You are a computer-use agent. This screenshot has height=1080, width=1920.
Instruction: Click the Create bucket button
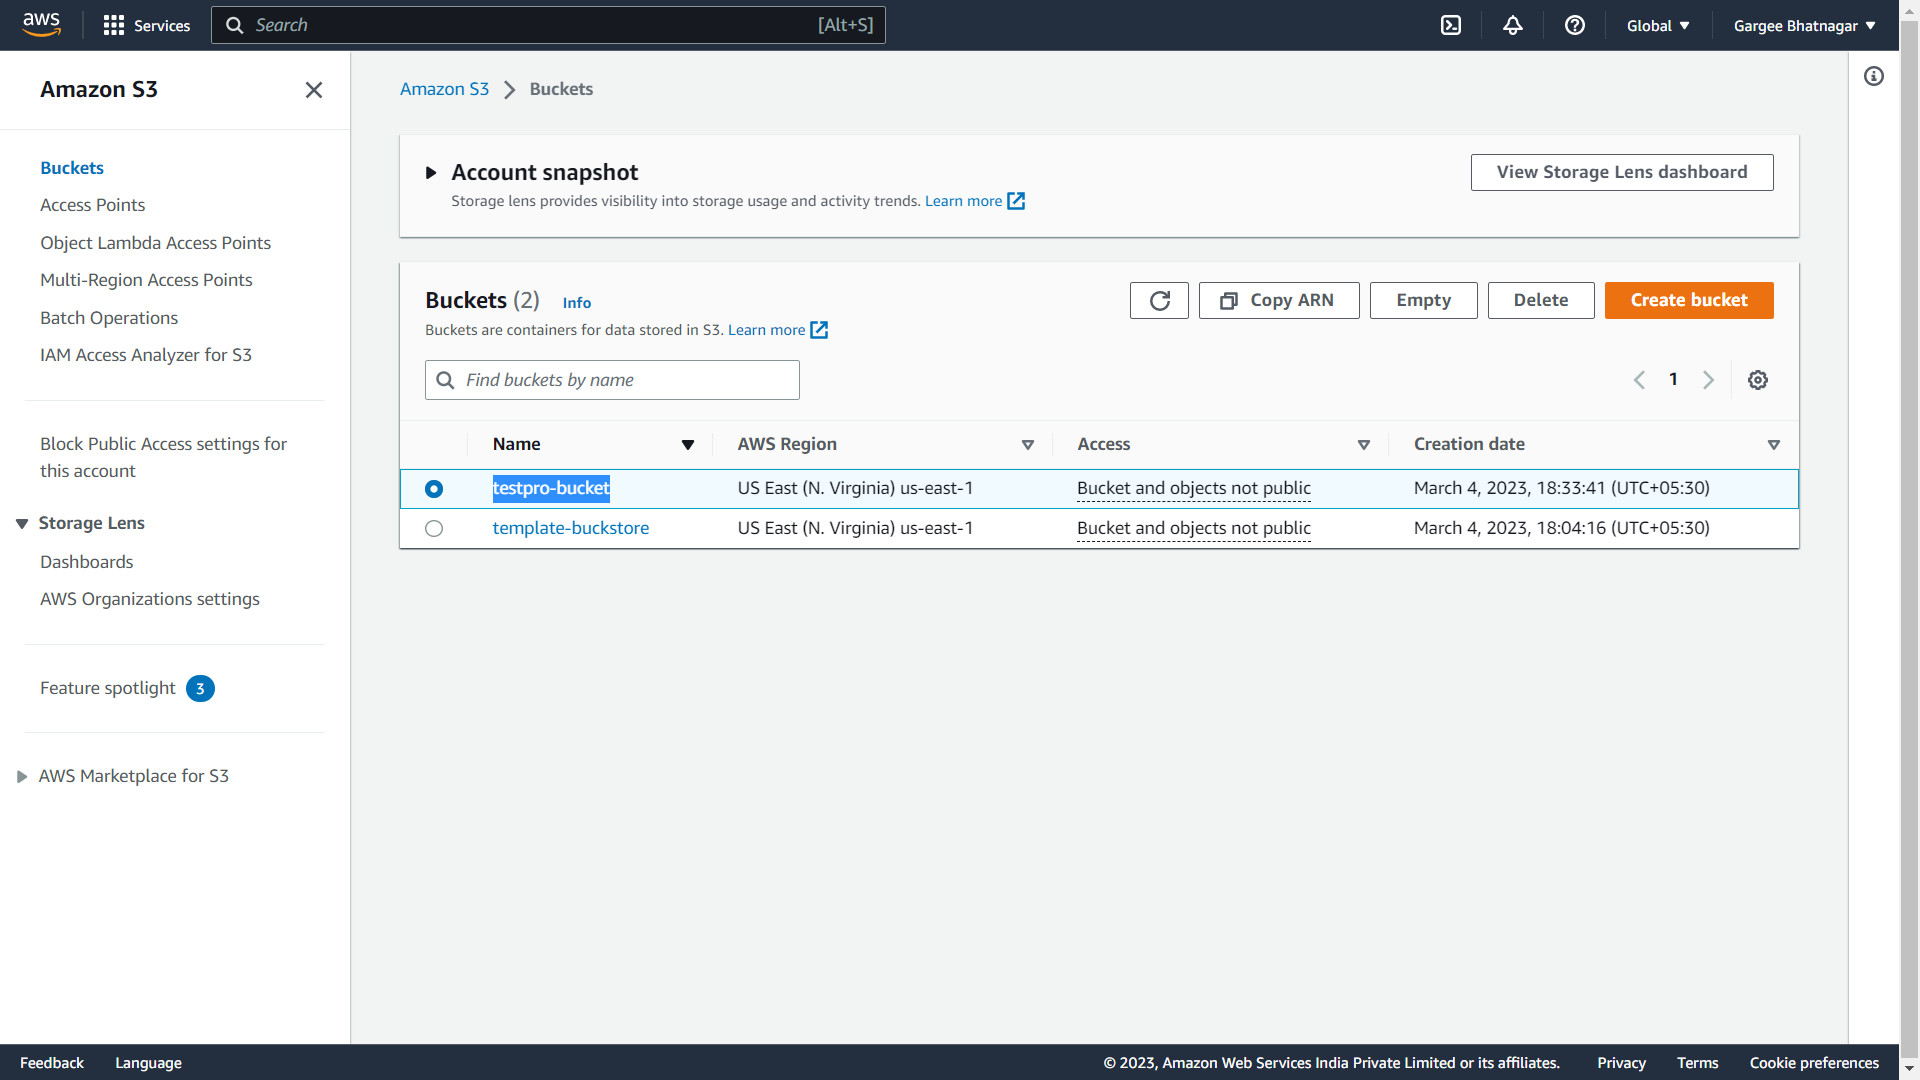(1688, 300)
